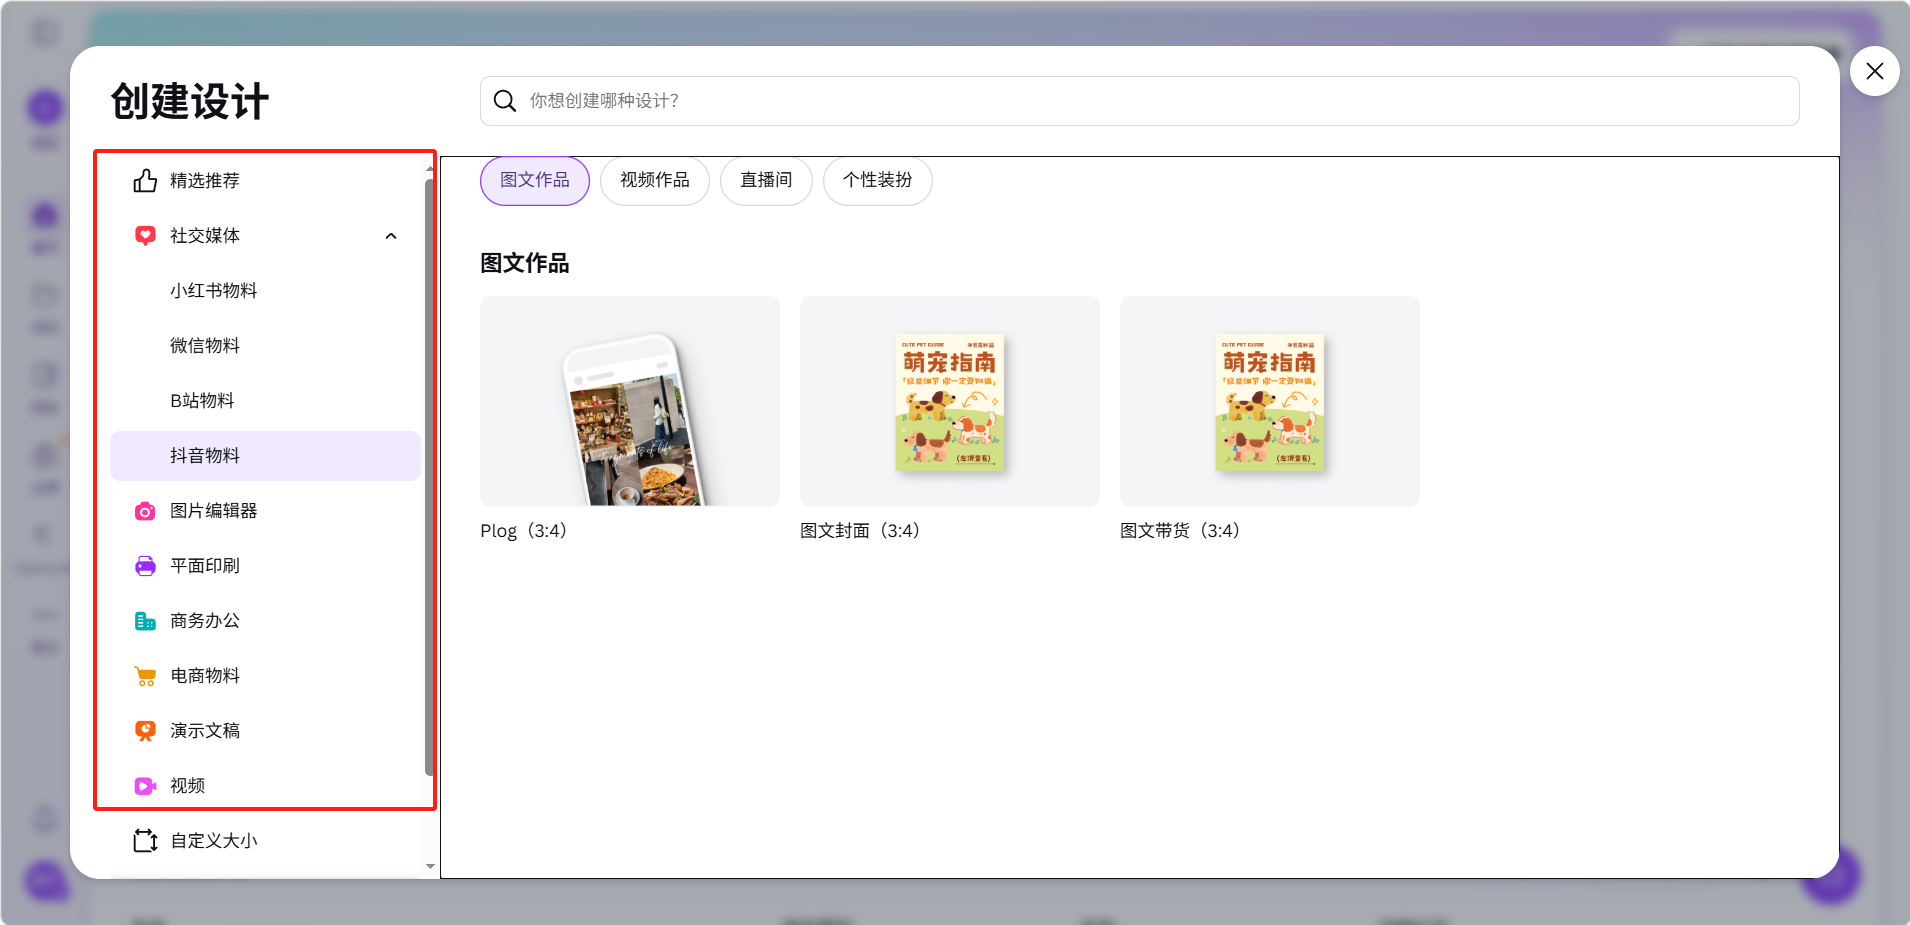The height and width of the screenshot is (925, 1910).
Task: Click the printer icon for 平面印刷
Action: tap(145, 566)
